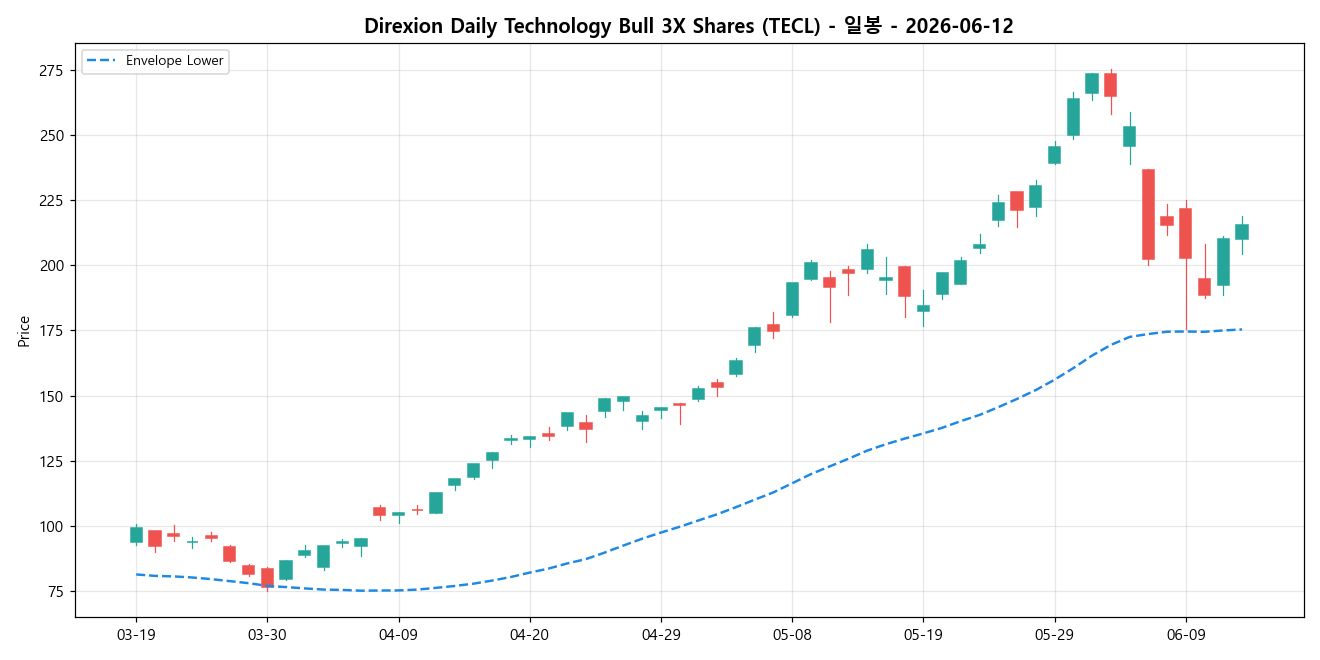Screen dimensions: 1320x660
Task: Click the 250 price axis tick
Action: point(51,135)
